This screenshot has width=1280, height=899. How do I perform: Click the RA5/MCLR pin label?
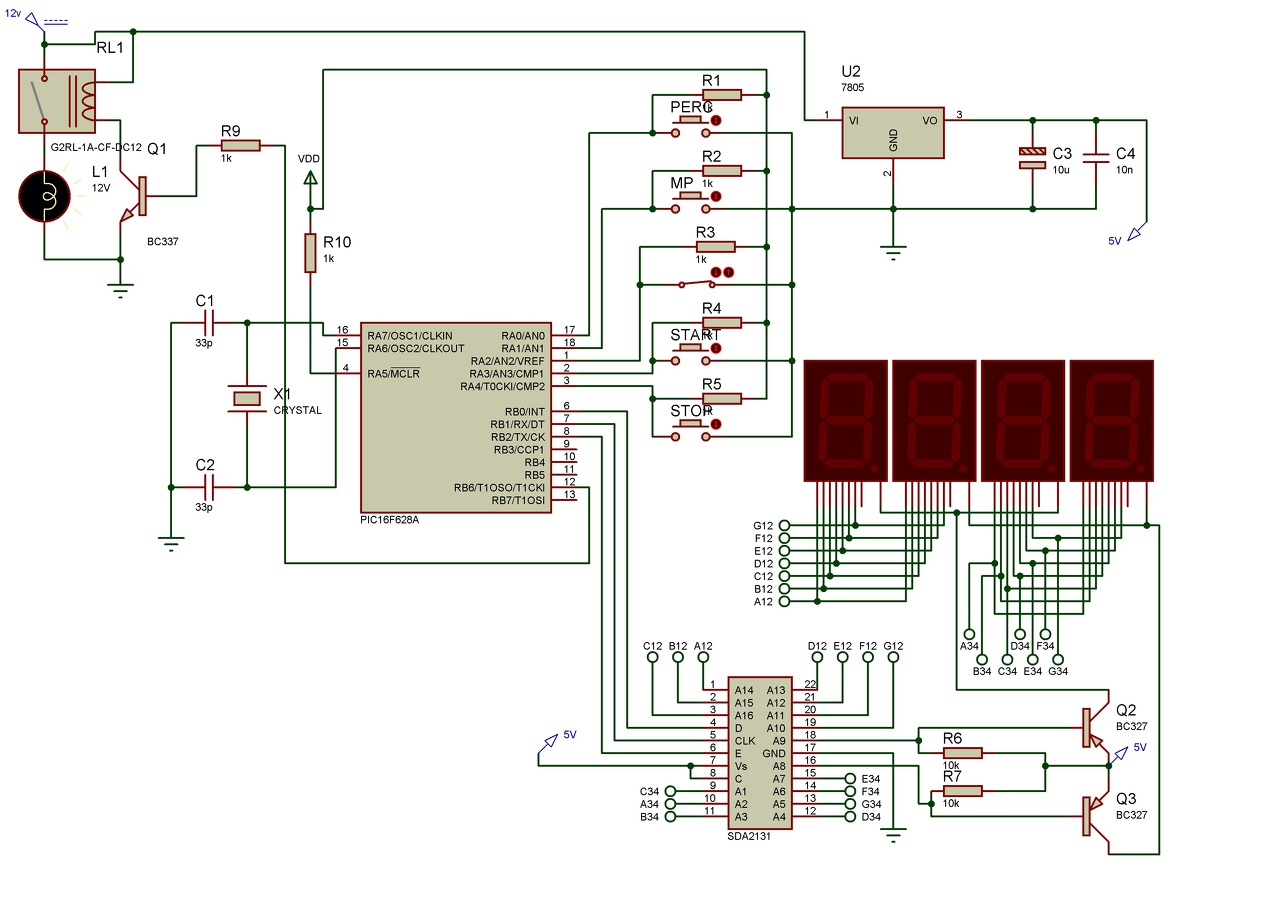pyautogui.click(x=393, y=373)
